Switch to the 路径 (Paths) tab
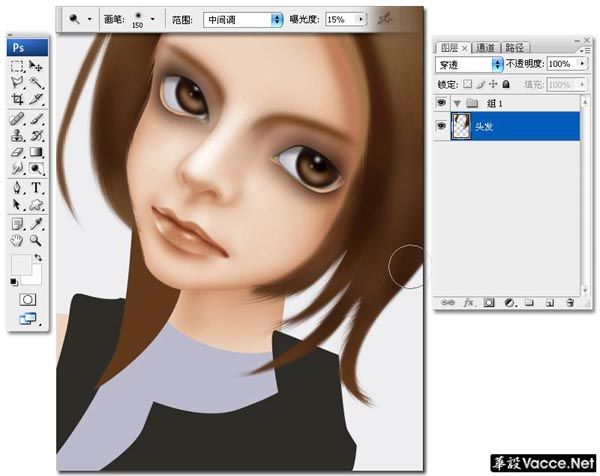 point(515,47)
